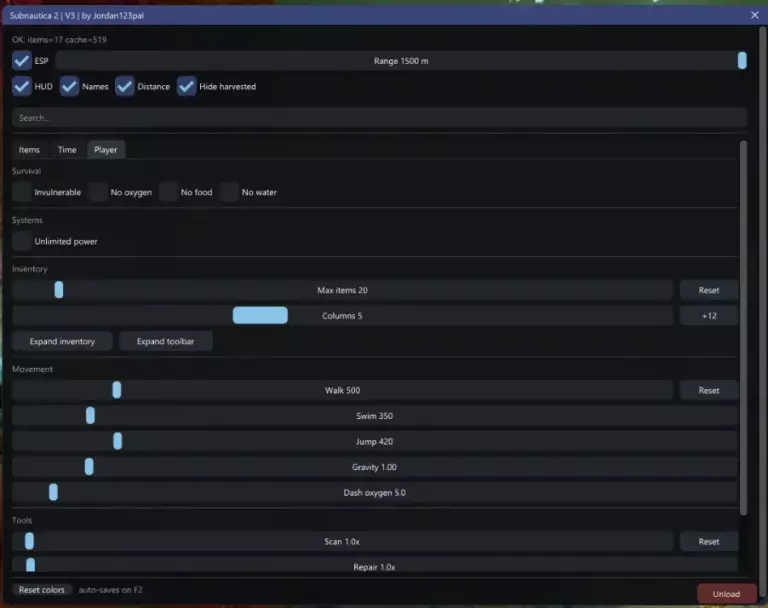Toggle the Distance checkbox
The width and height of the screenshot is (768, 608).
coord(124,86)
